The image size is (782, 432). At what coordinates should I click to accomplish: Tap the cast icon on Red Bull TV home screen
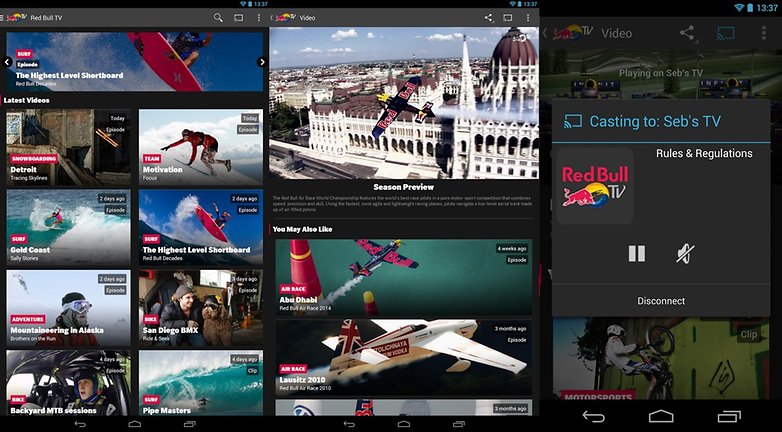239,17
